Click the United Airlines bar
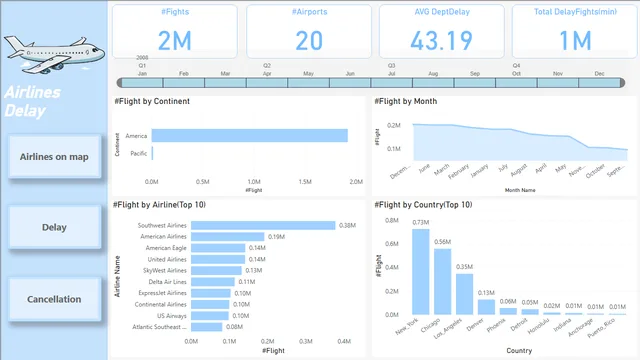This screenshot has height=360, width=640. (218, 259)
